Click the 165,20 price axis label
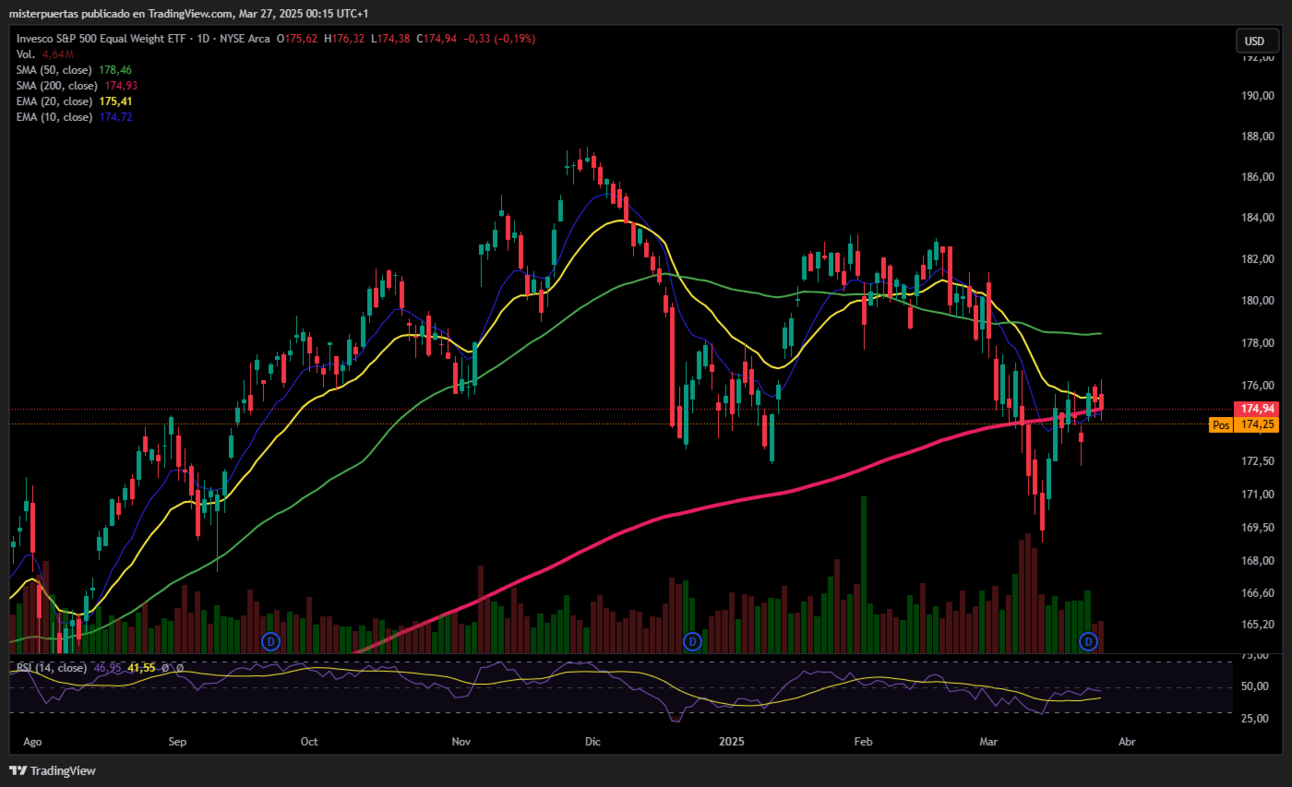The height and width of the screenshot is (787, 1292). (1256, 624)
